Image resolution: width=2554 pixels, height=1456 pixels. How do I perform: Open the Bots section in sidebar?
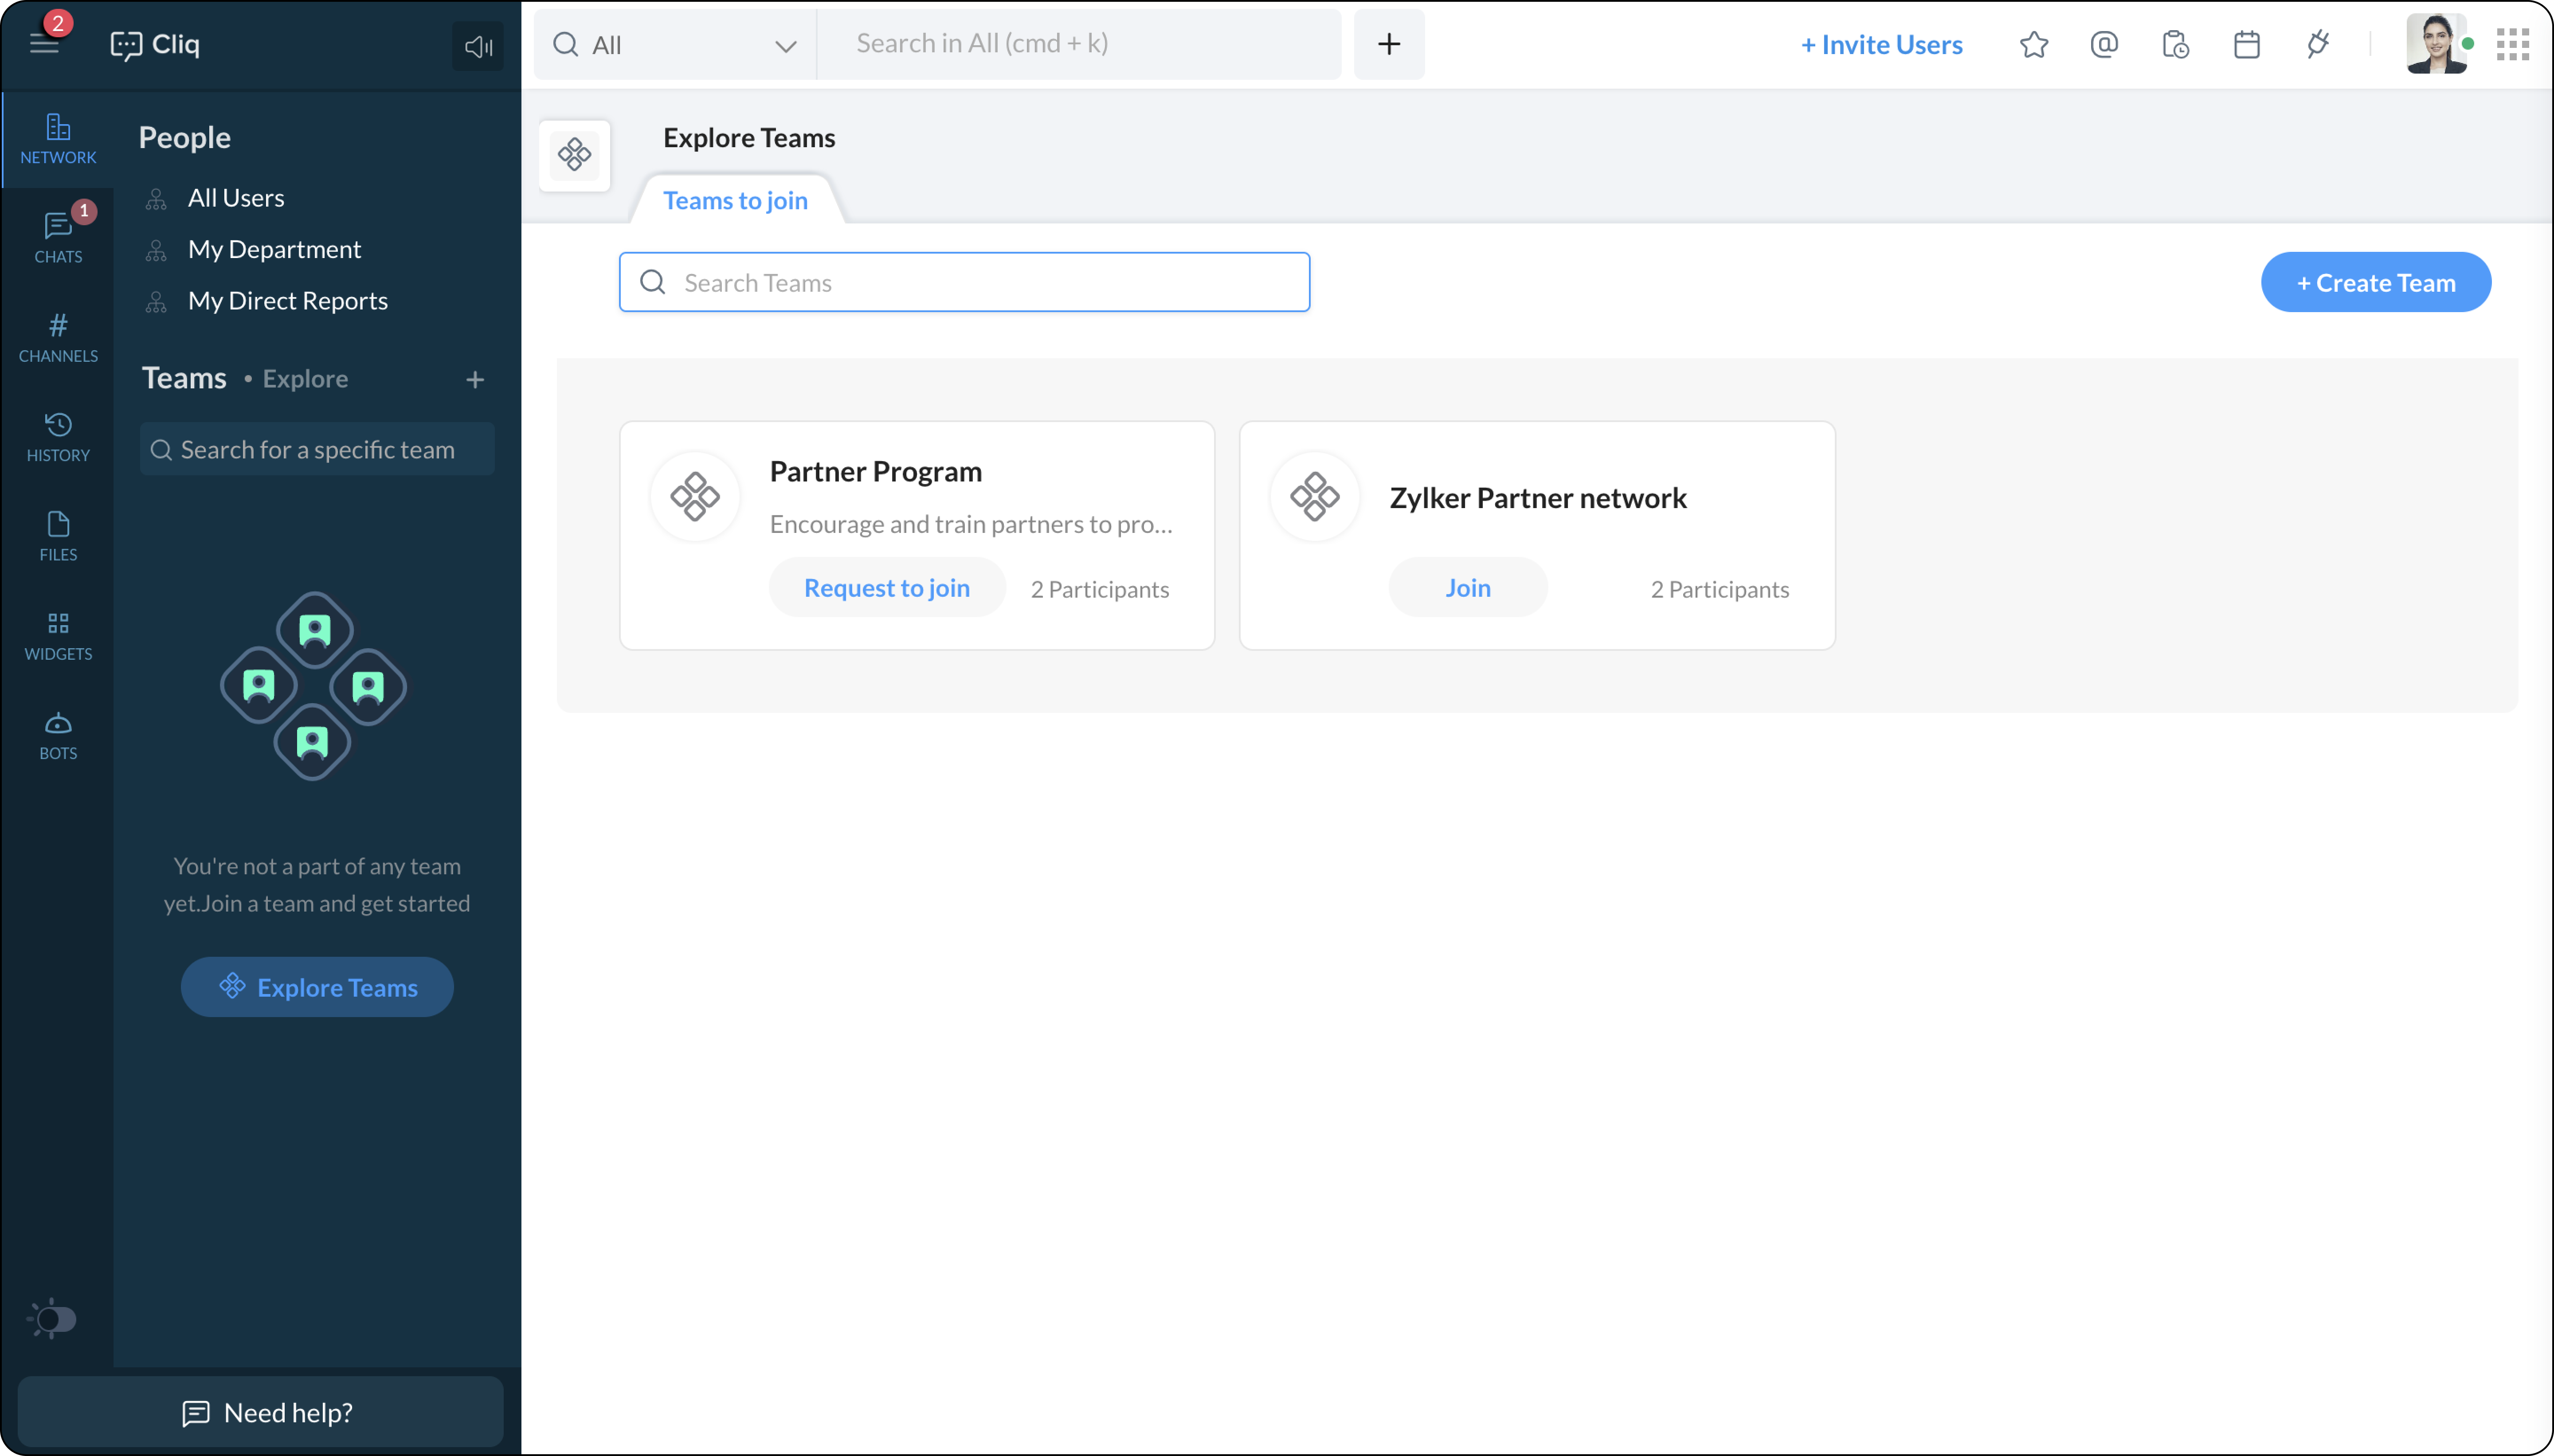[58, 735]
